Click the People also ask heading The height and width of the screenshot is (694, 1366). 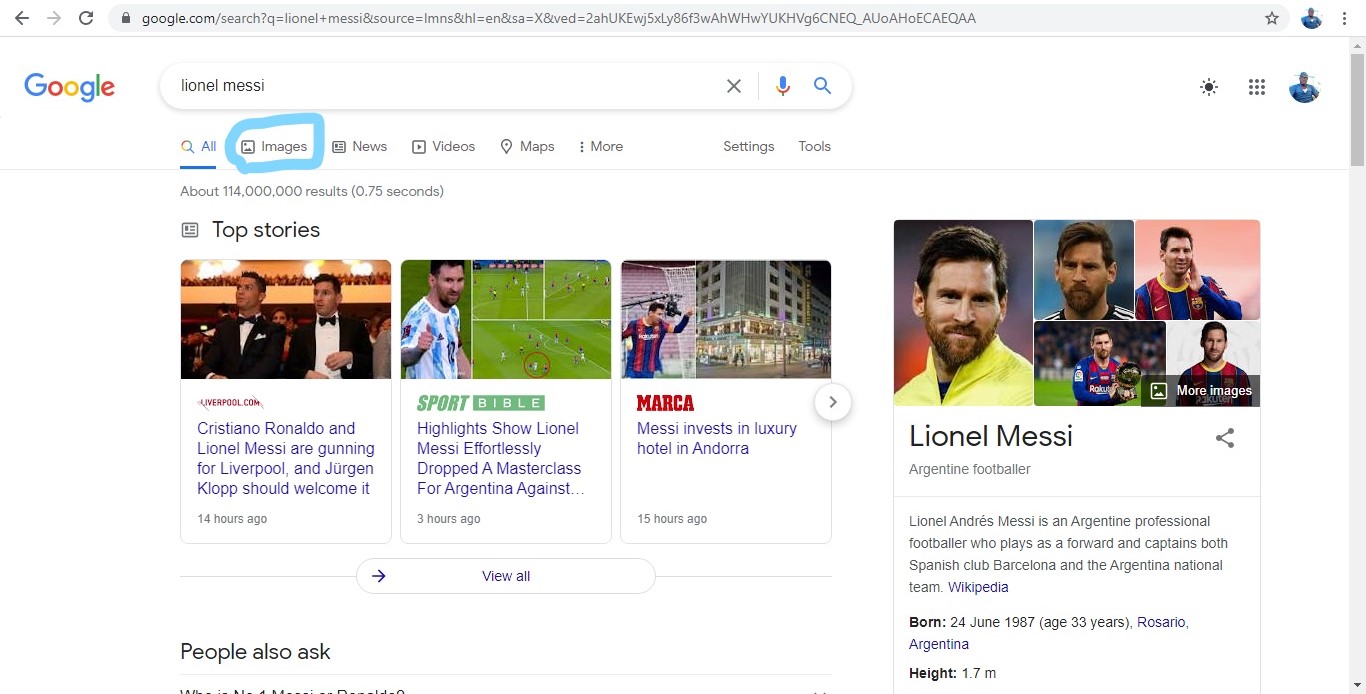click(255, 652)
